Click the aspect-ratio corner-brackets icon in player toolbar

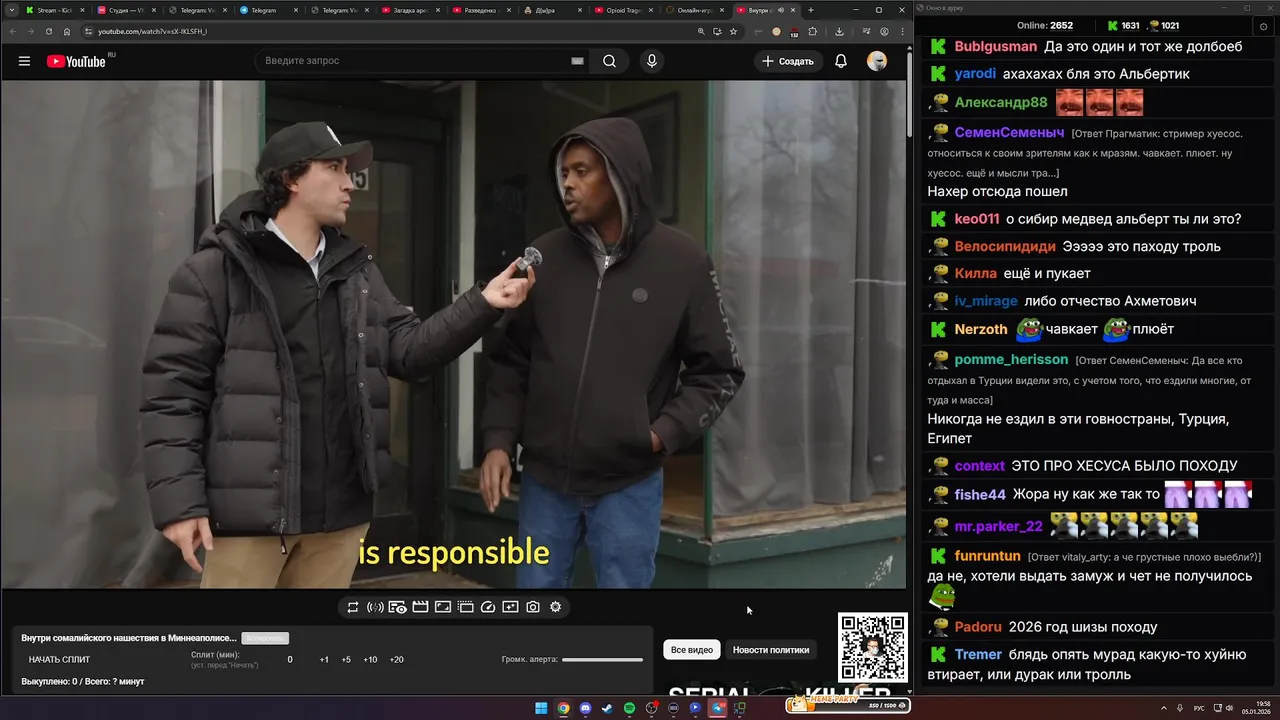pos(443,607)
